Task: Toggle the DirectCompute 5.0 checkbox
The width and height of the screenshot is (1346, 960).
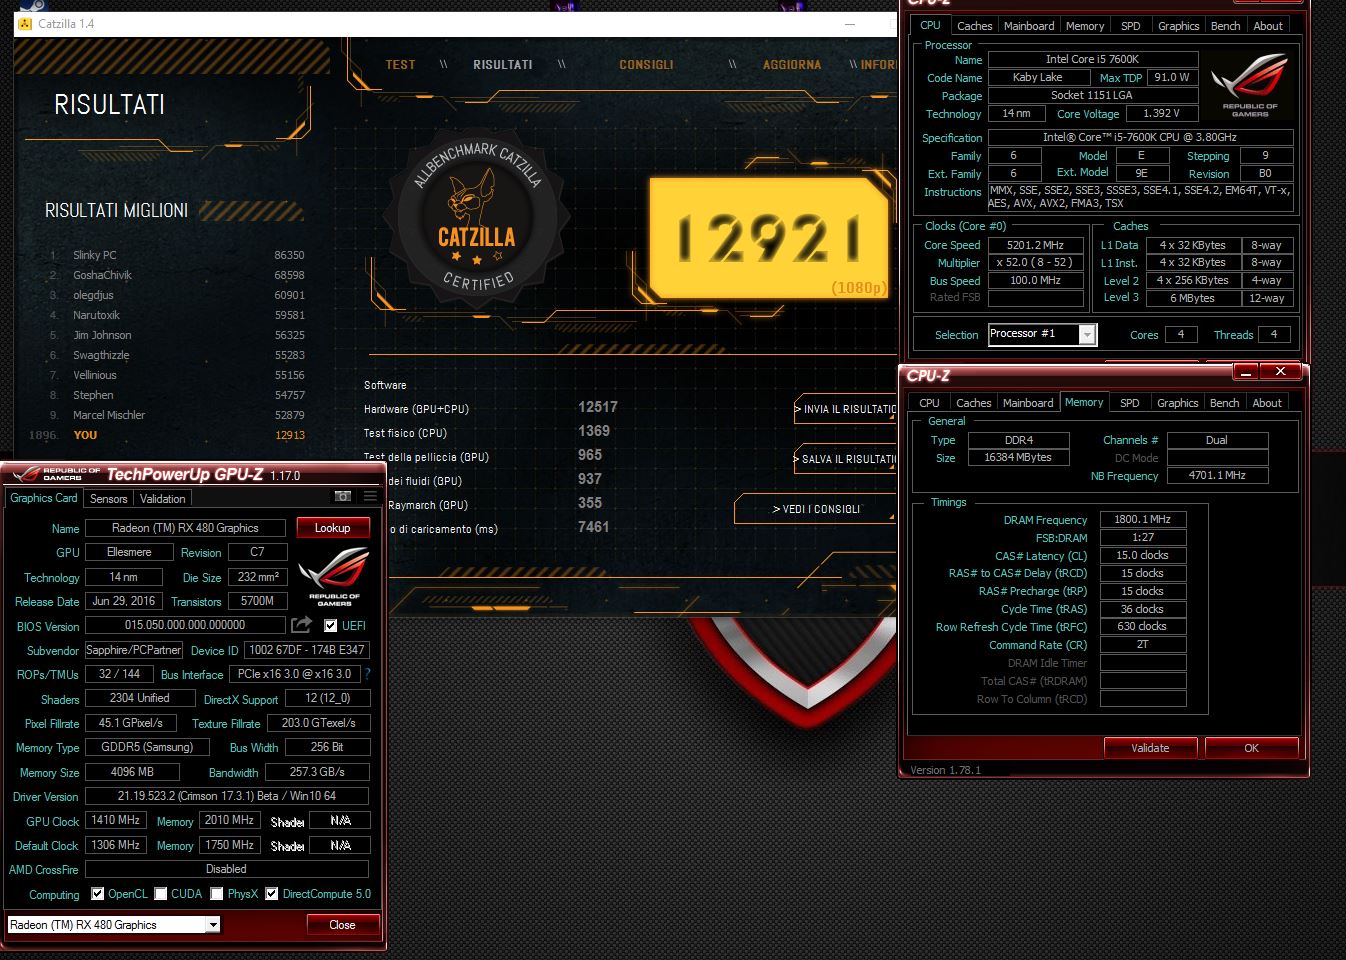Action: pos(271,894)
